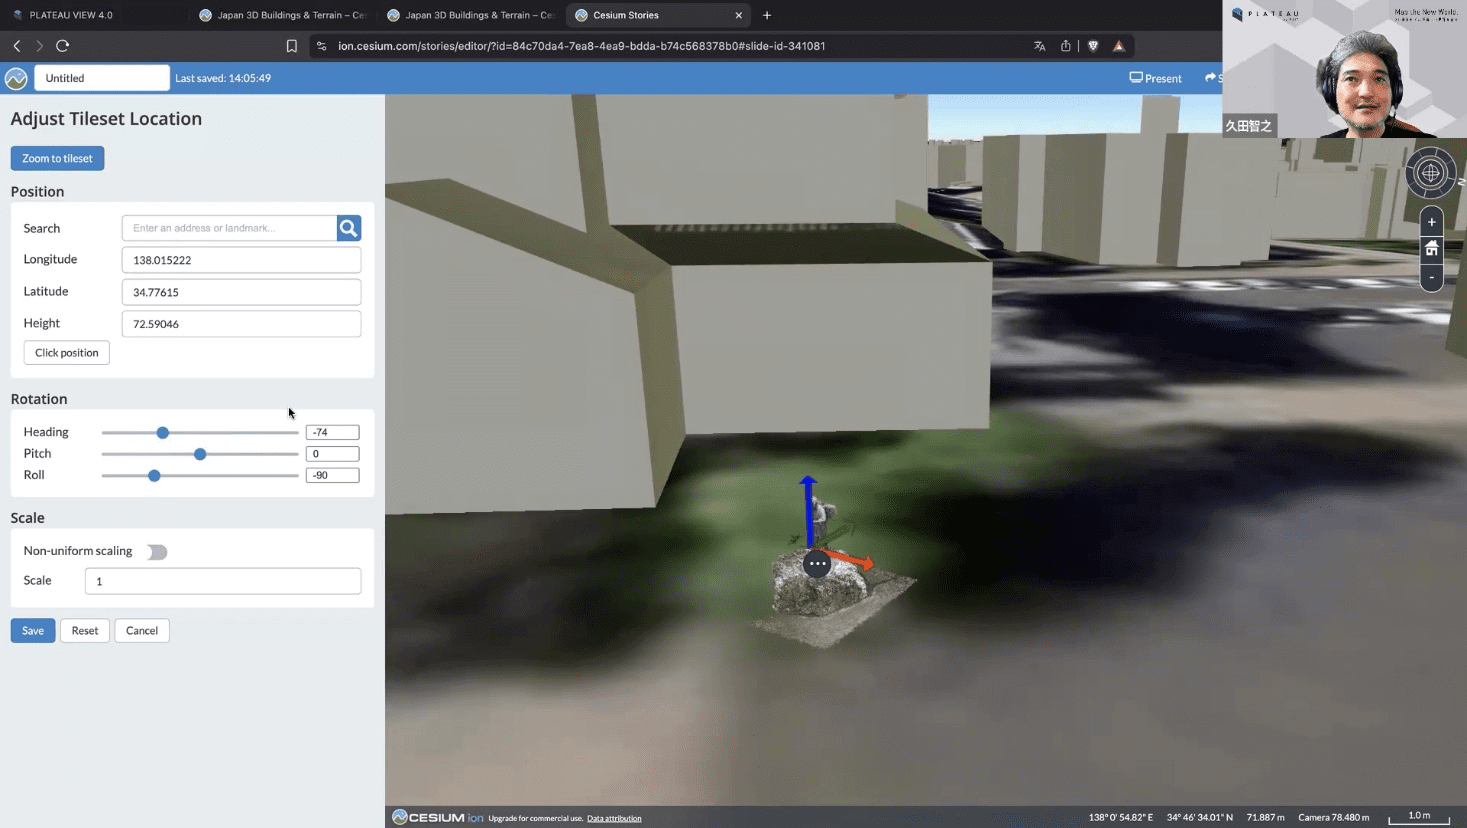The image size is (1467, 828).
Task: Click the three-dot gizmo handle on the model
Action: point(817,564)
